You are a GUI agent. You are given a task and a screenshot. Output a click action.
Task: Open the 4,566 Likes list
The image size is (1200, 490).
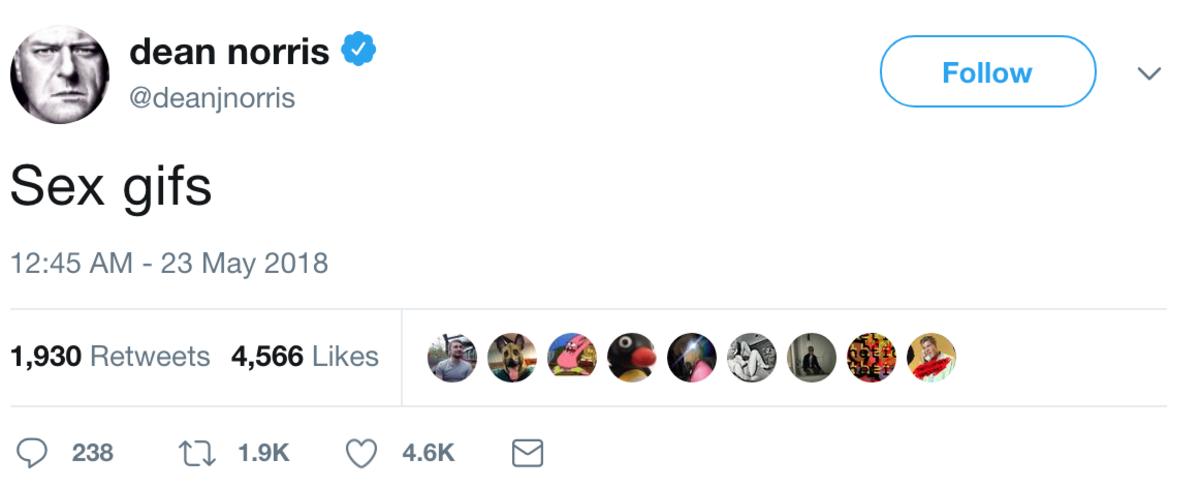[305, 357]
